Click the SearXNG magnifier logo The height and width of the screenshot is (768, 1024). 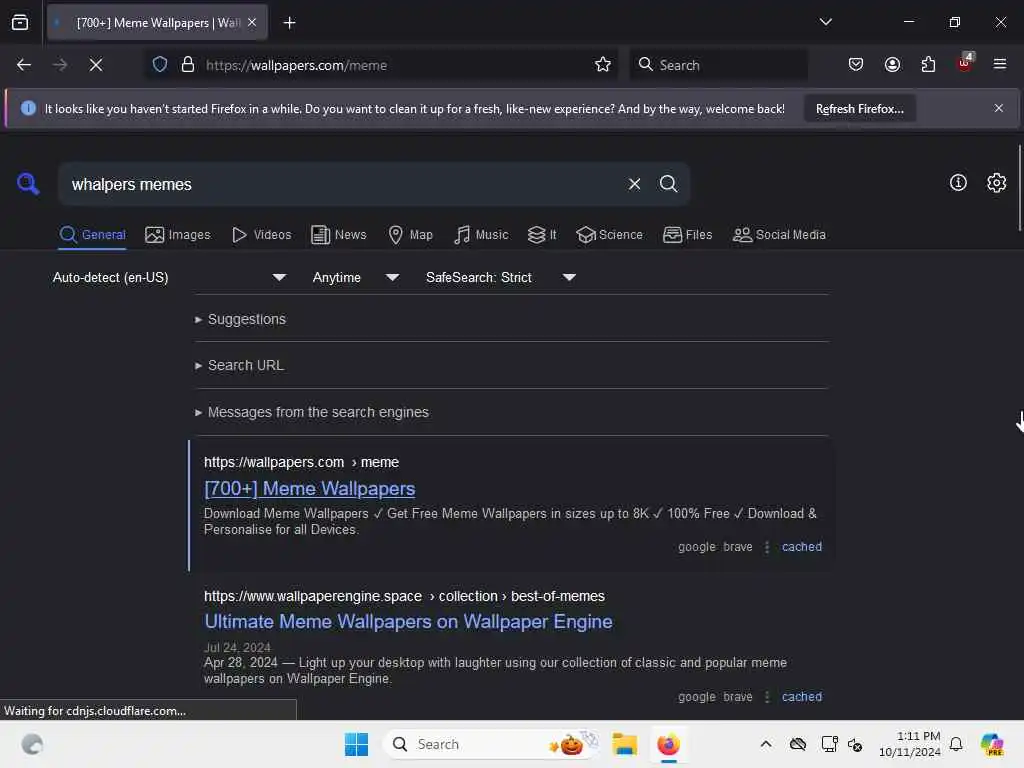(28, 184)
